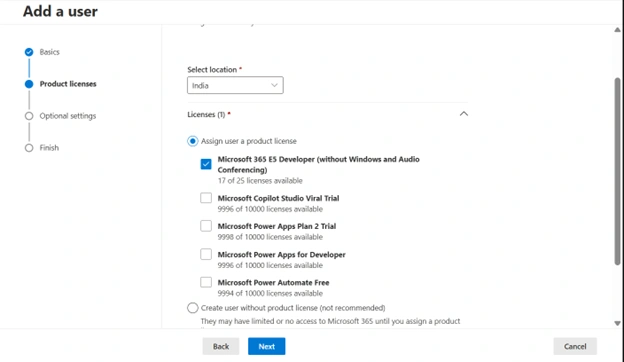
Task: Check Microsoft Power Apps for Developer
Action: coord(206,254)
